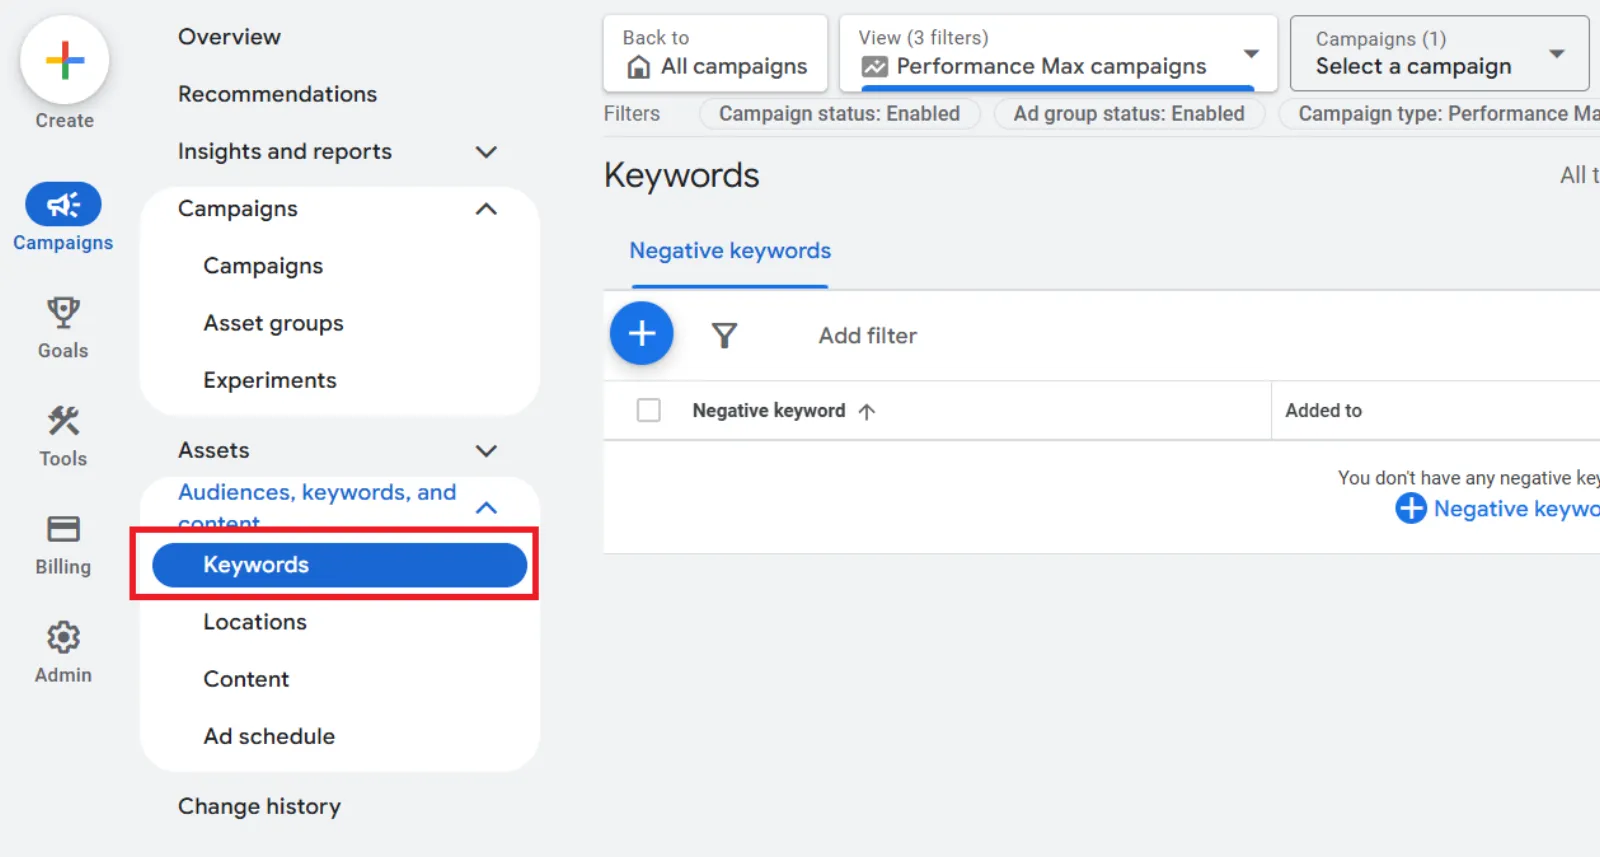Switch to the Negative keywords tab
The width and height of the screenshot is (1600, 857).
tap(730, 251)
